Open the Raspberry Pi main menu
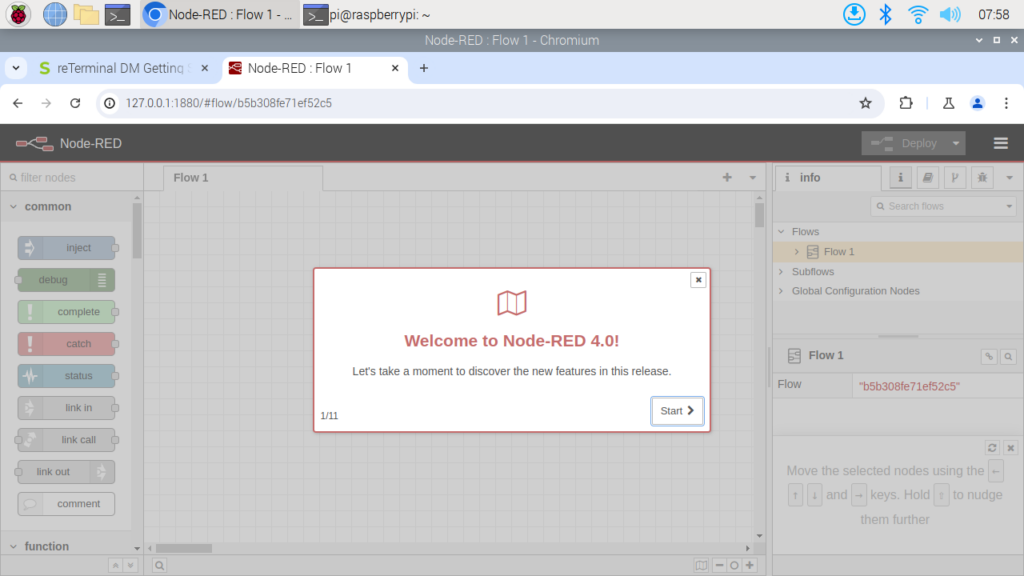This screenshot has width=1024, height=576. pyautogui.click(x=18, y=14)
